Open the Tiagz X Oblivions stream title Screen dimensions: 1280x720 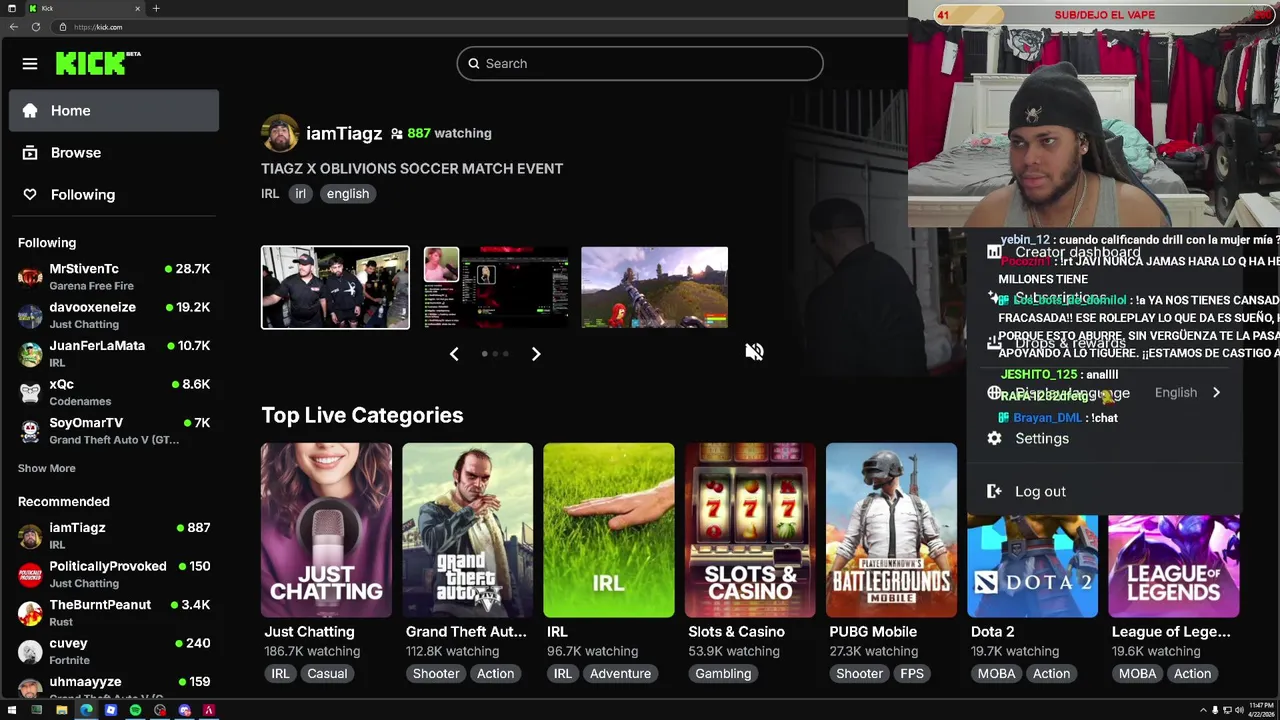tap(412, 168)
